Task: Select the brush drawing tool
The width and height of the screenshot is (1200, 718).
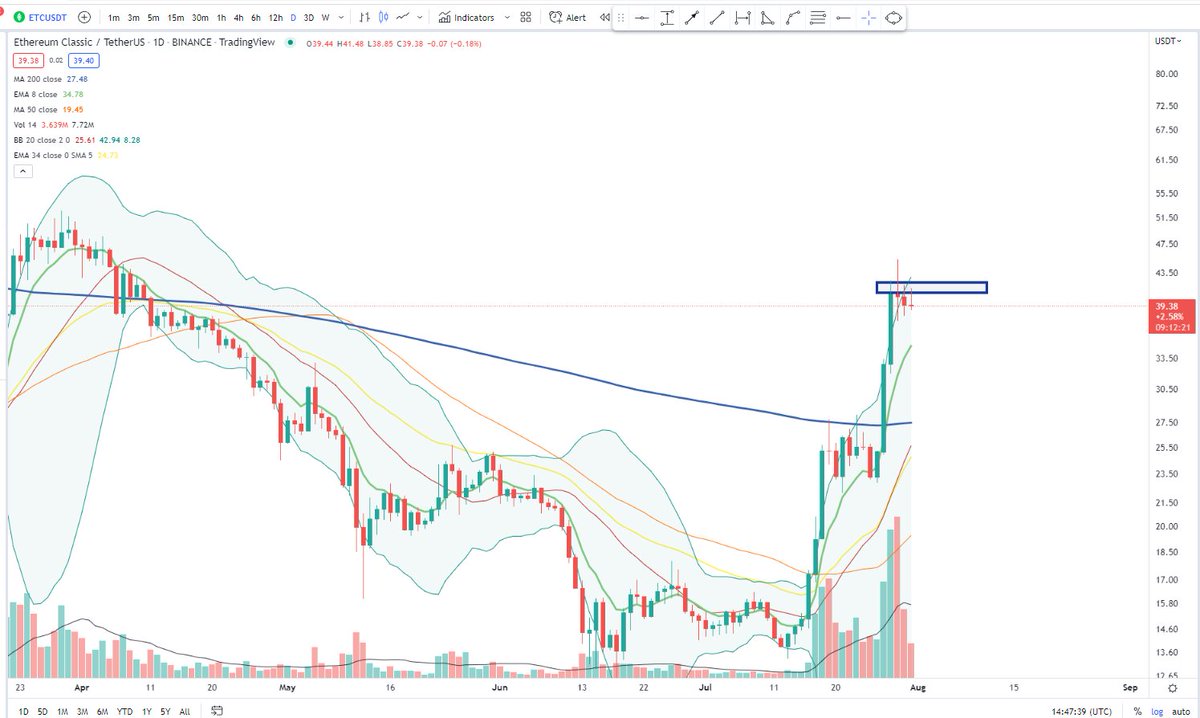Action: coord(791,17)
